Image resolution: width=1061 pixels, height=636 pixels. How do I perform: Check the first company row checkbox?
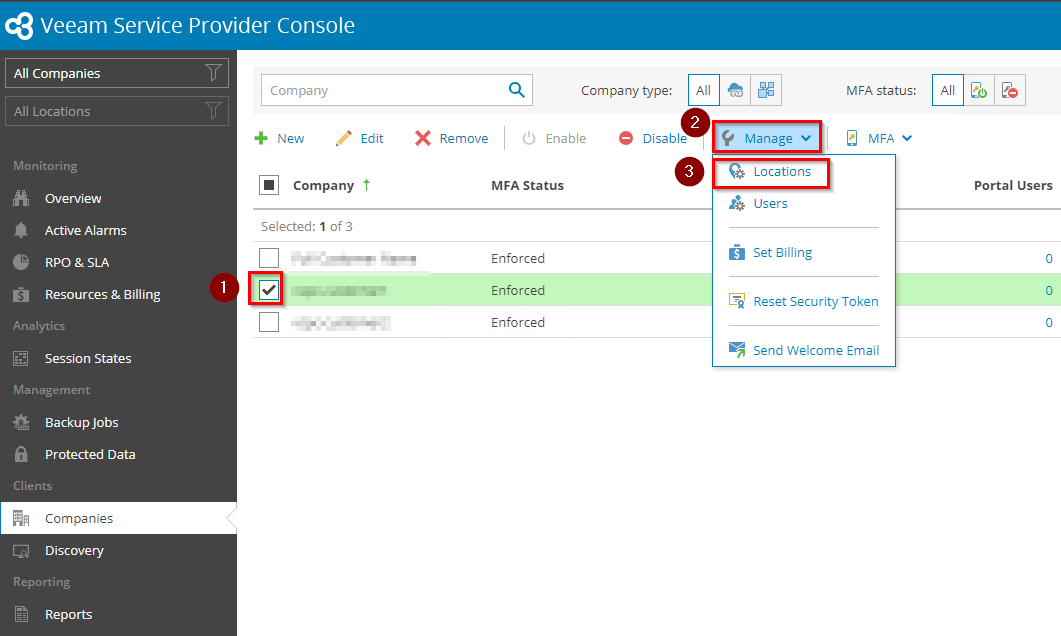(269, 258)
